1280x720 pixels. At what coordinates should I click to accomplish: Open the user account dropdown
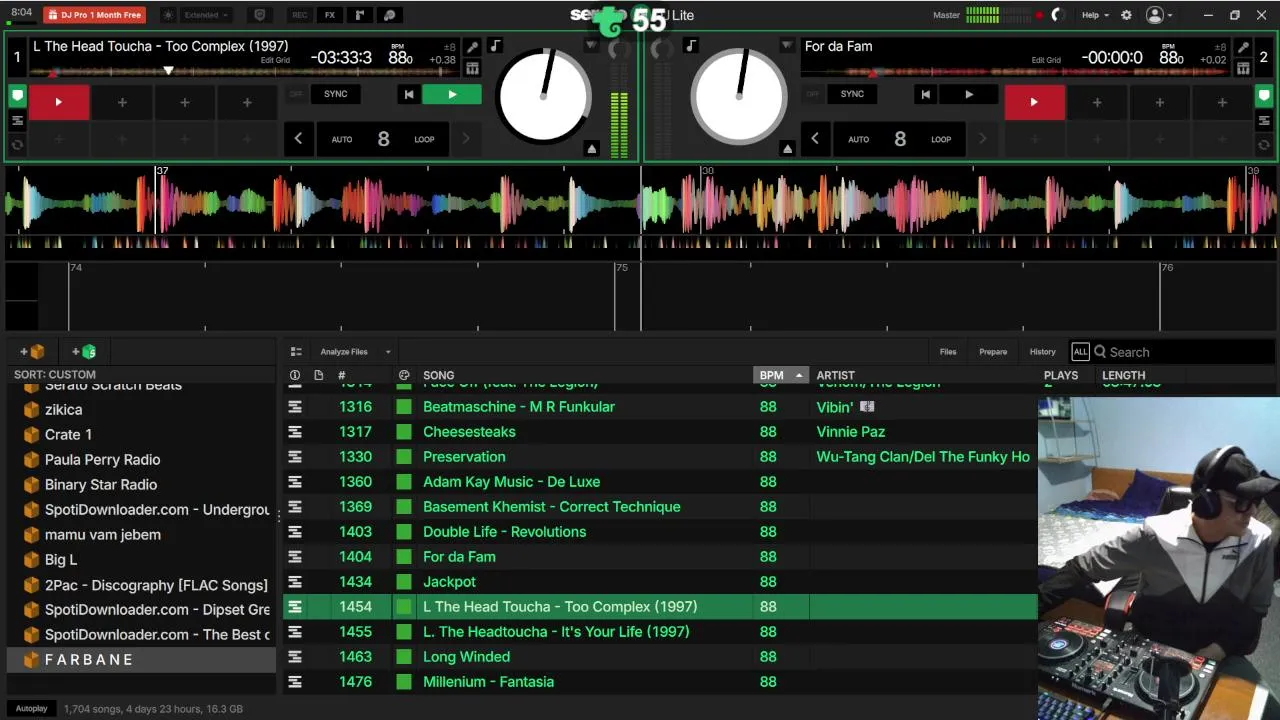pos(1160,15)
